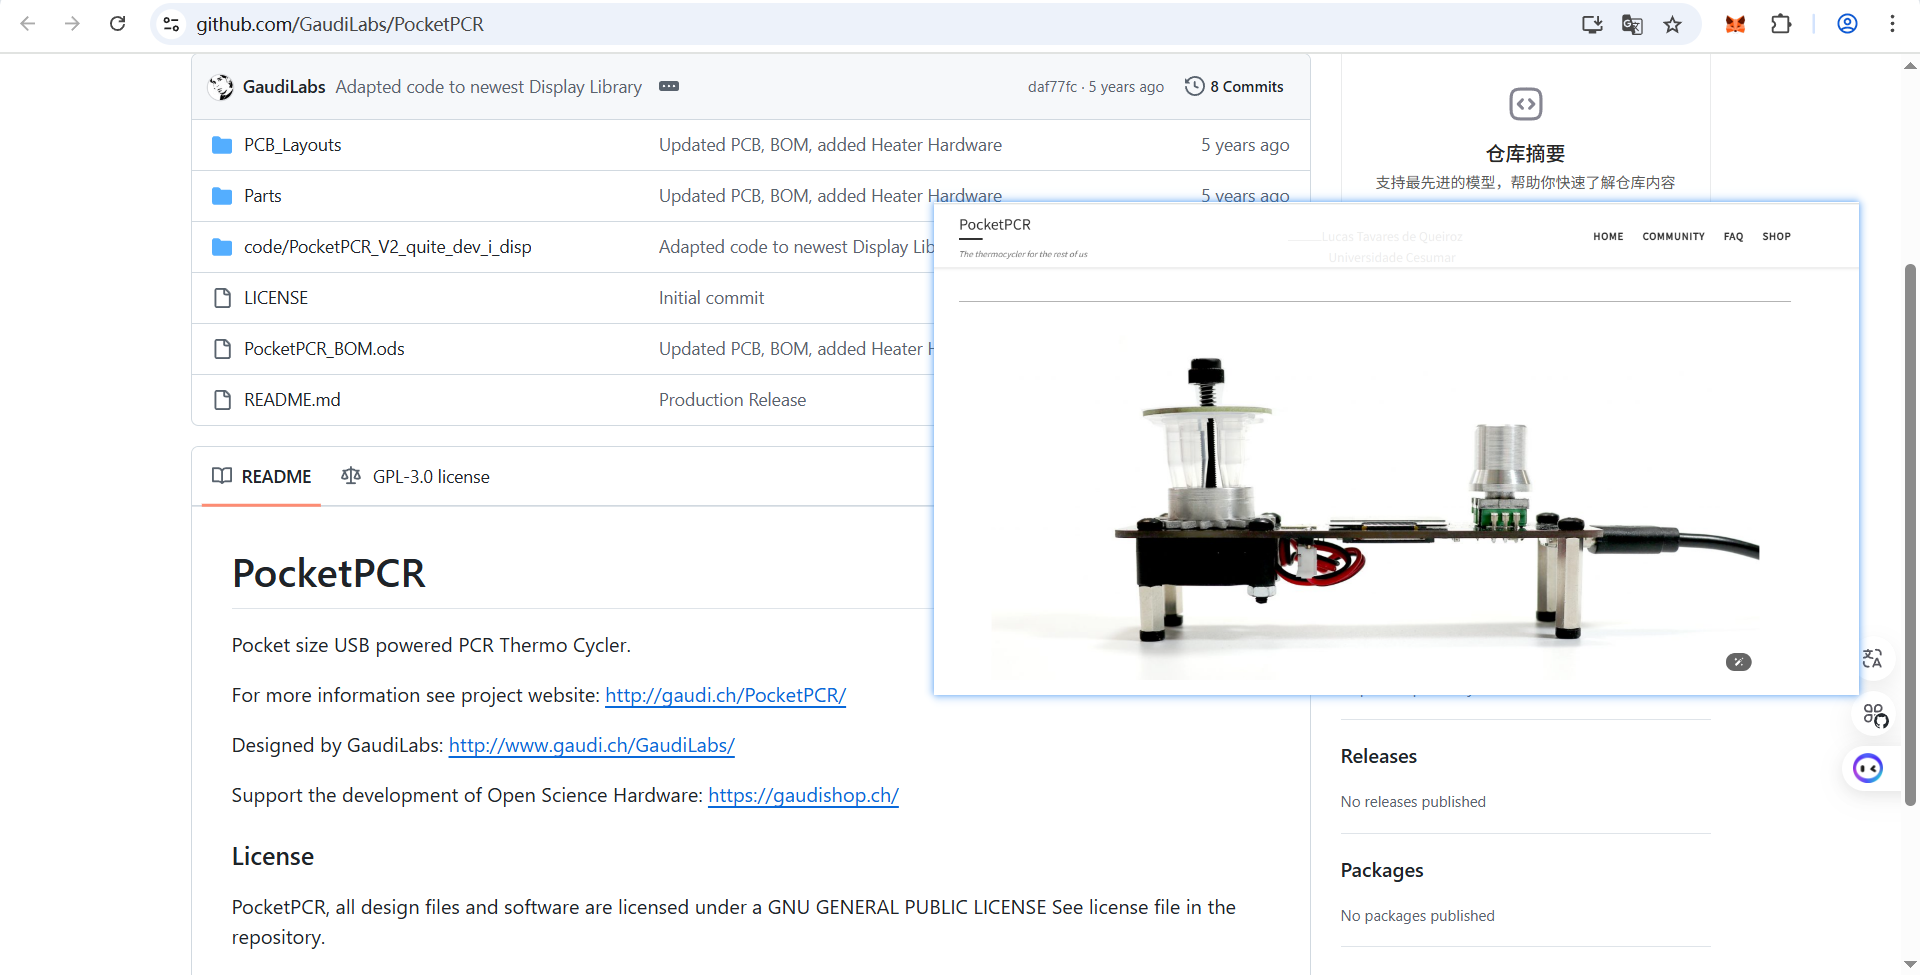Image resolution: width=1920 pixels, height=975 pixels.
Task: Open code/PocketPCR_V2_quite_dev_i_disp folder
Action: coord(387,247)
